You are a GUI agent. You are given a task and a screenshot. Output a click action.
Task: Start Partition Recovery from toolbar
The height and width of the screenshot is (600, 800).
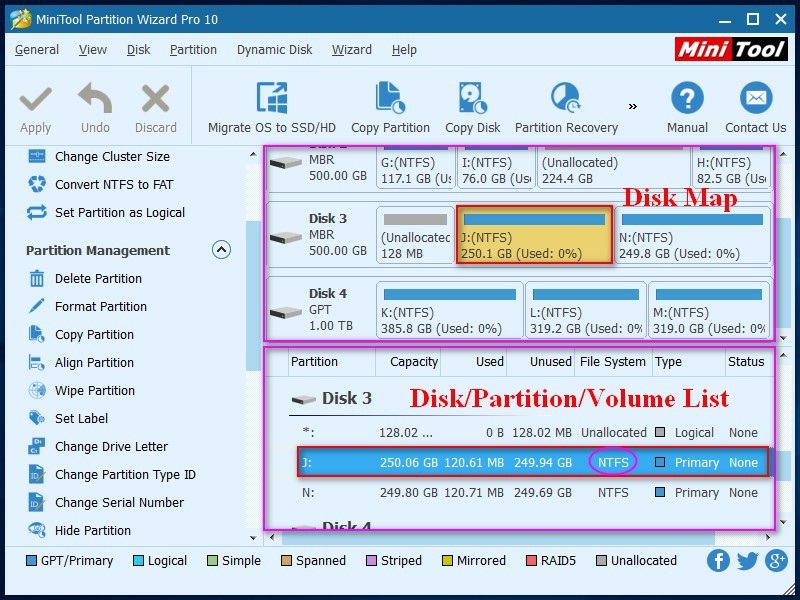(x=566, y=108)
